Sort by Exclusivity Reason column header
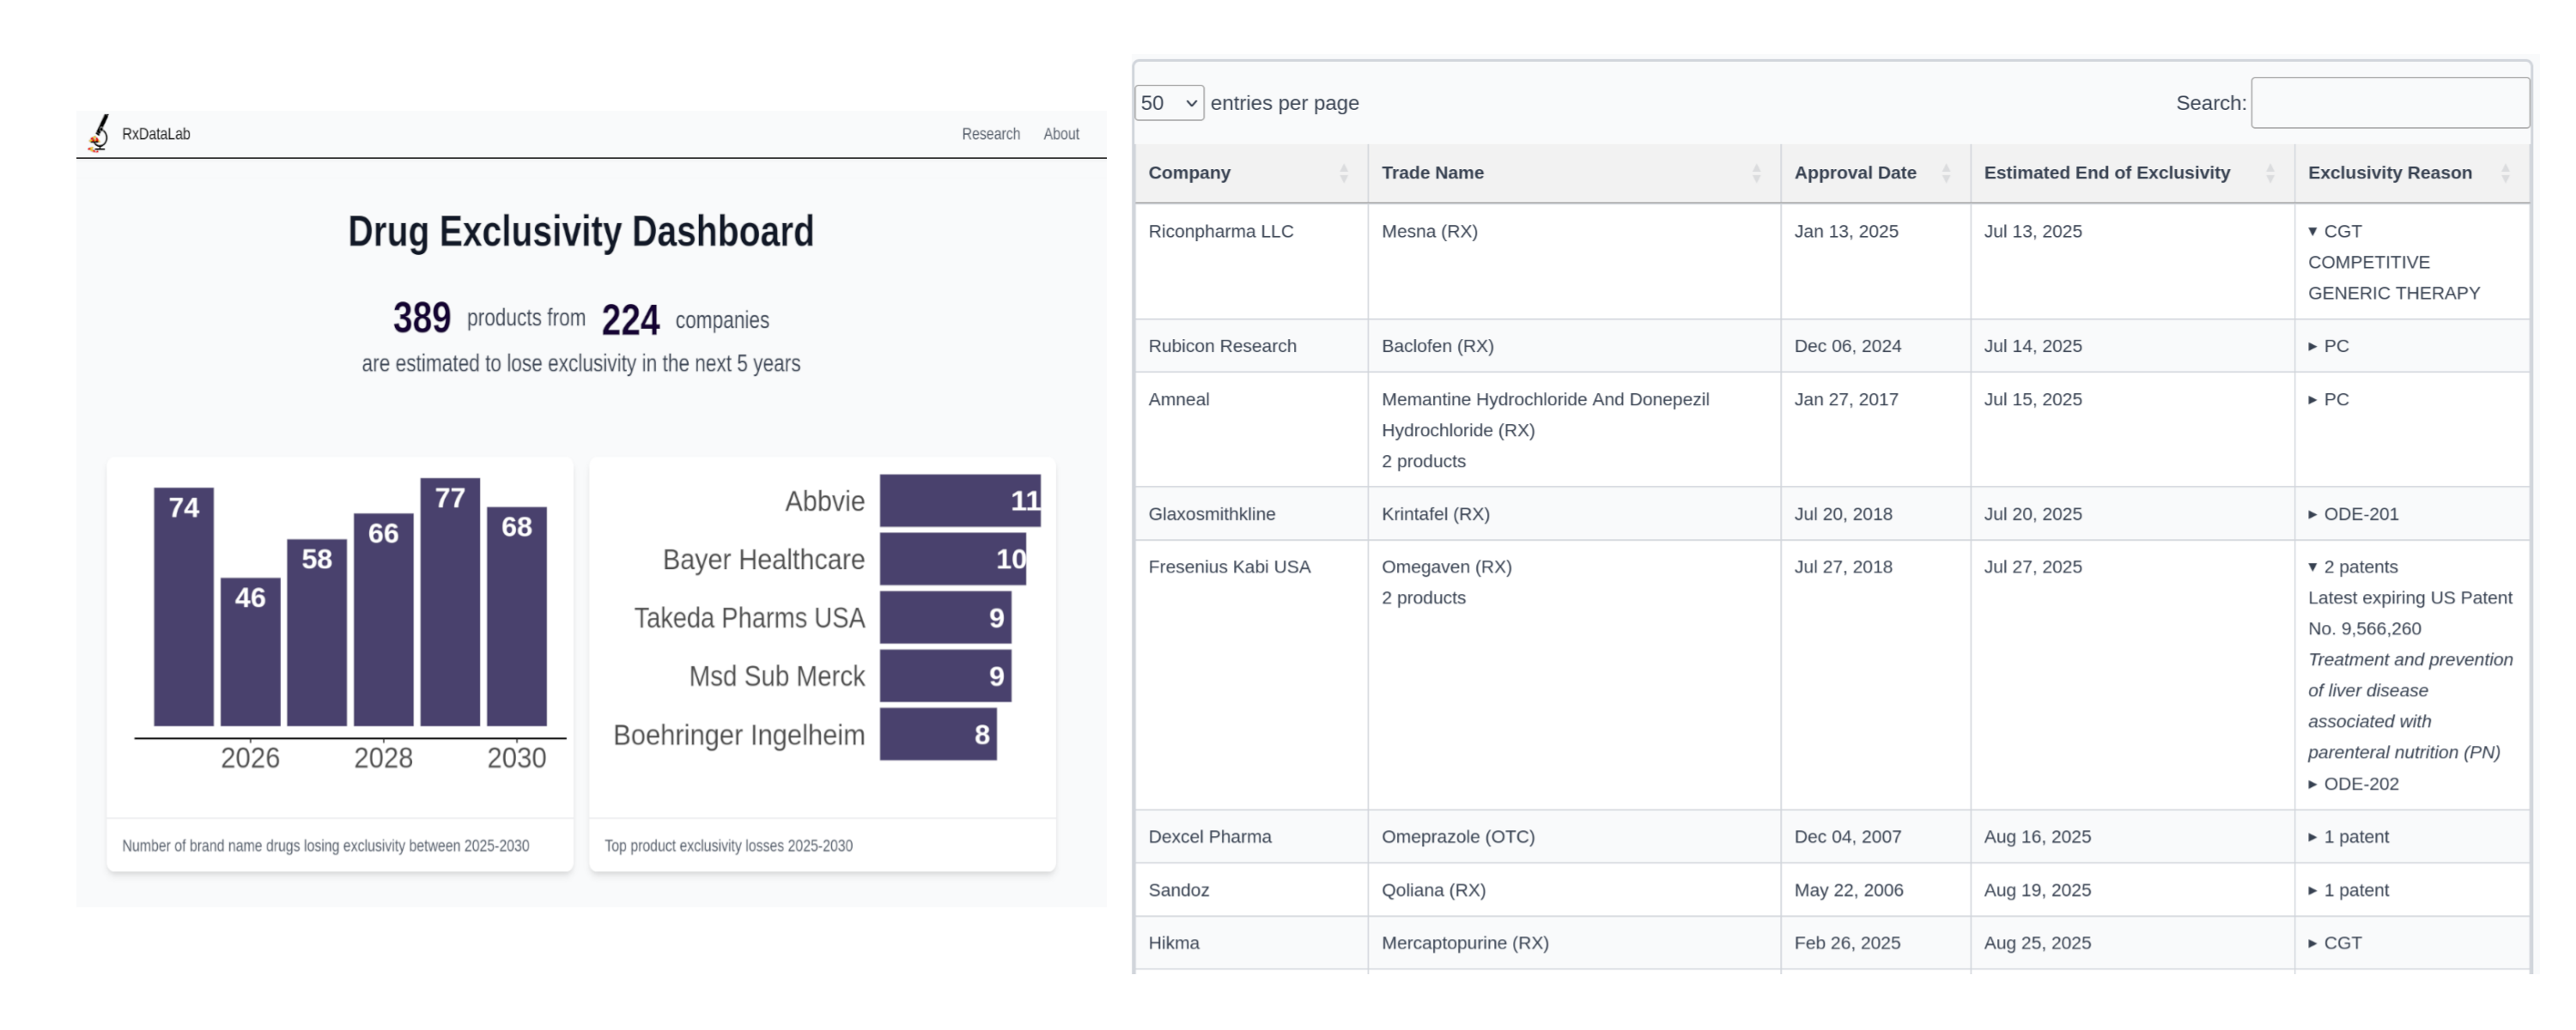The image size is (2576, 1030). tap(2411, 173)
